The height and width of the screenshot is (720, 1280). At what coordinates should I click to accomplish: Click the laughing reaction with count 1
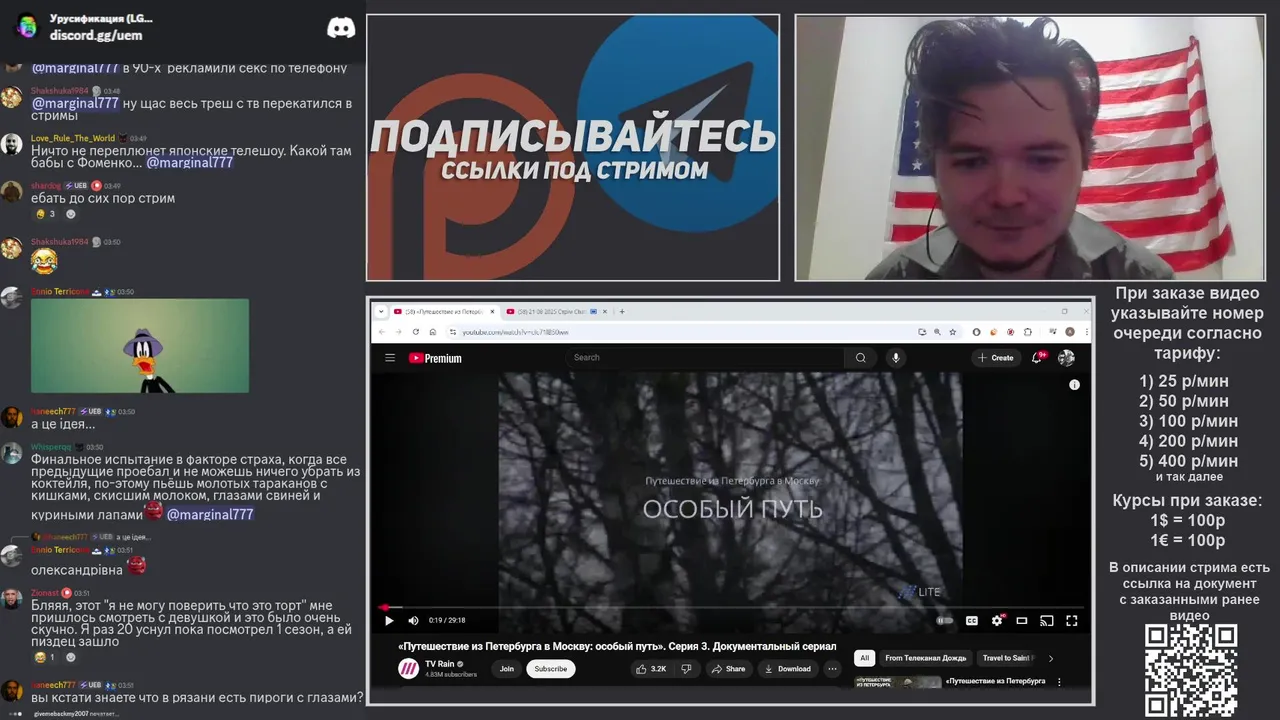pos(45,658)
